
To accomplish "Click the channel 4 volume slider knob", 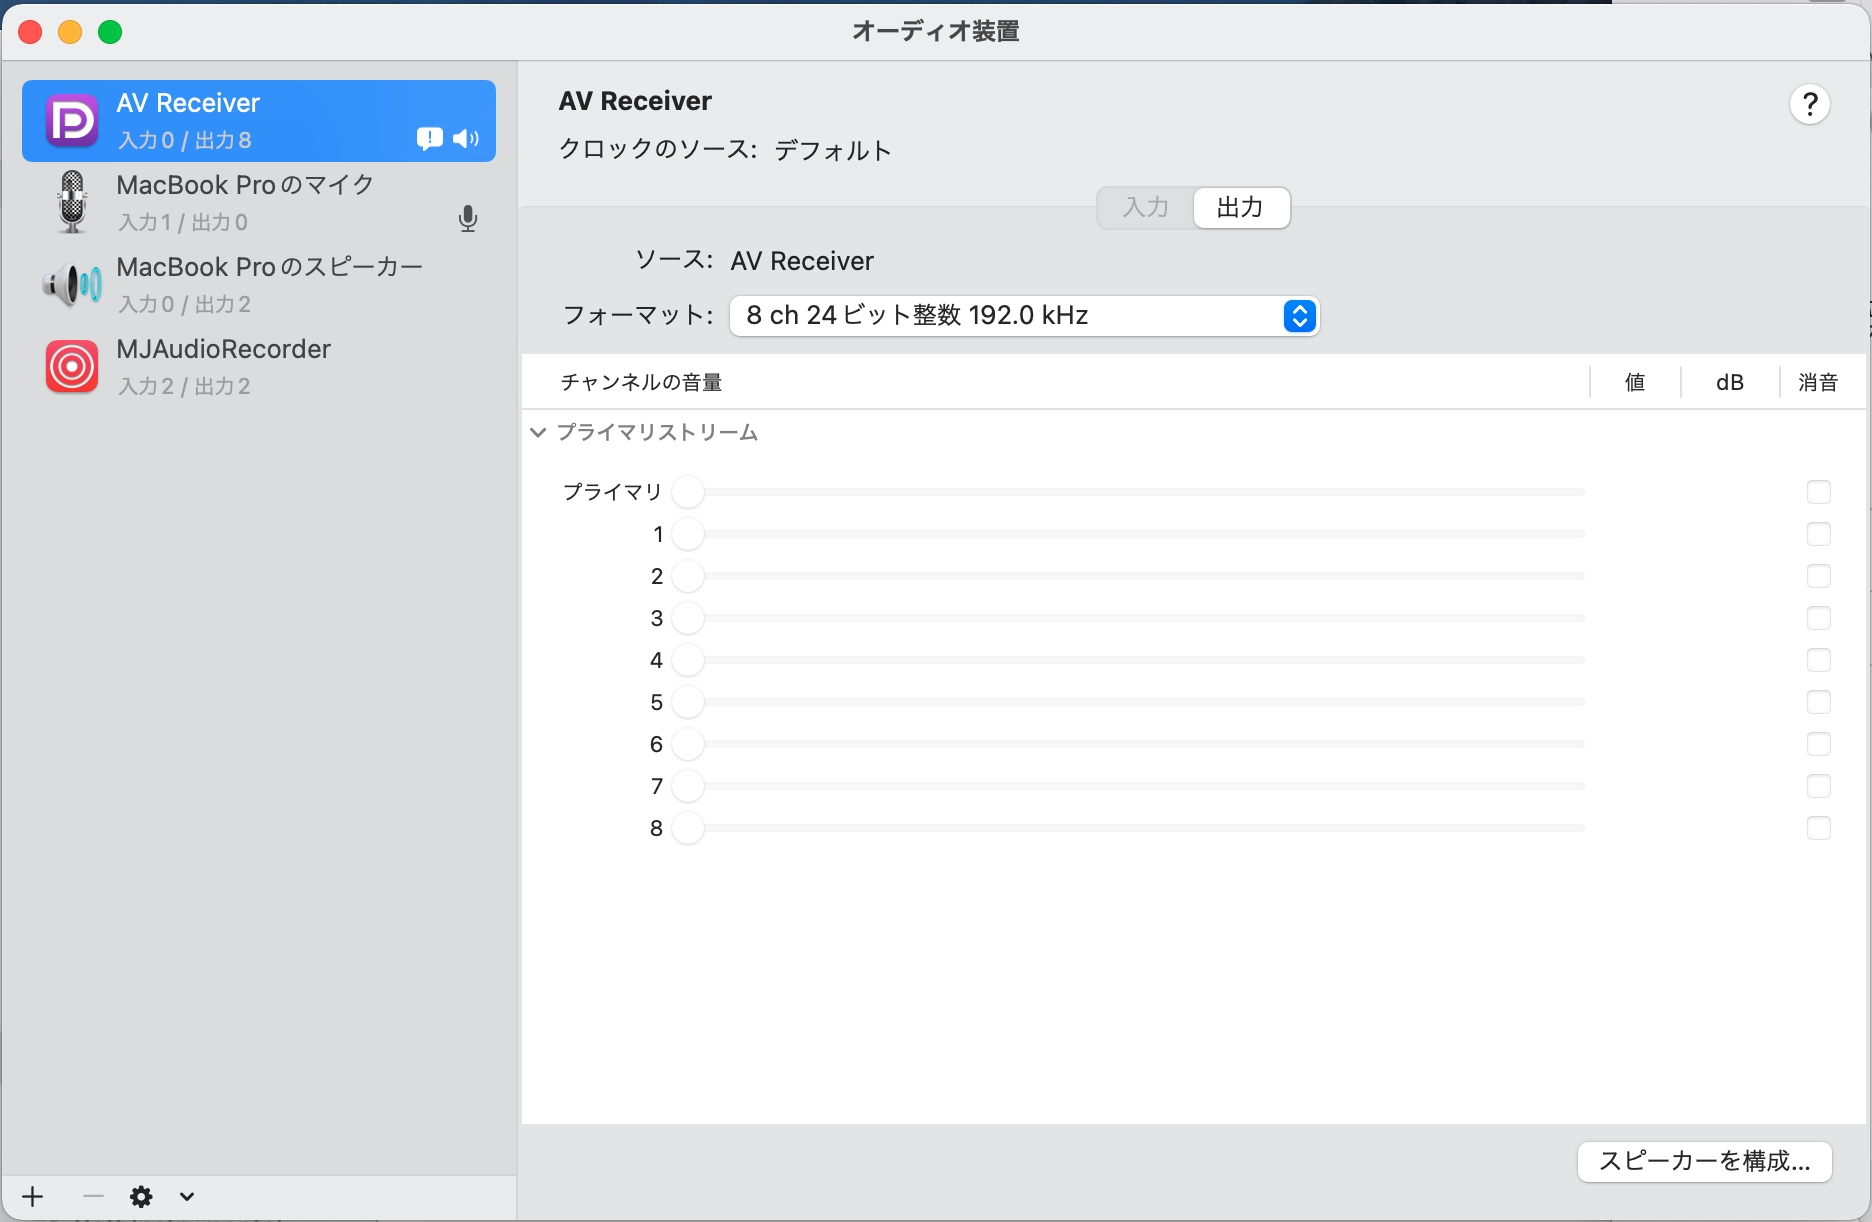I will click(688, 660).
